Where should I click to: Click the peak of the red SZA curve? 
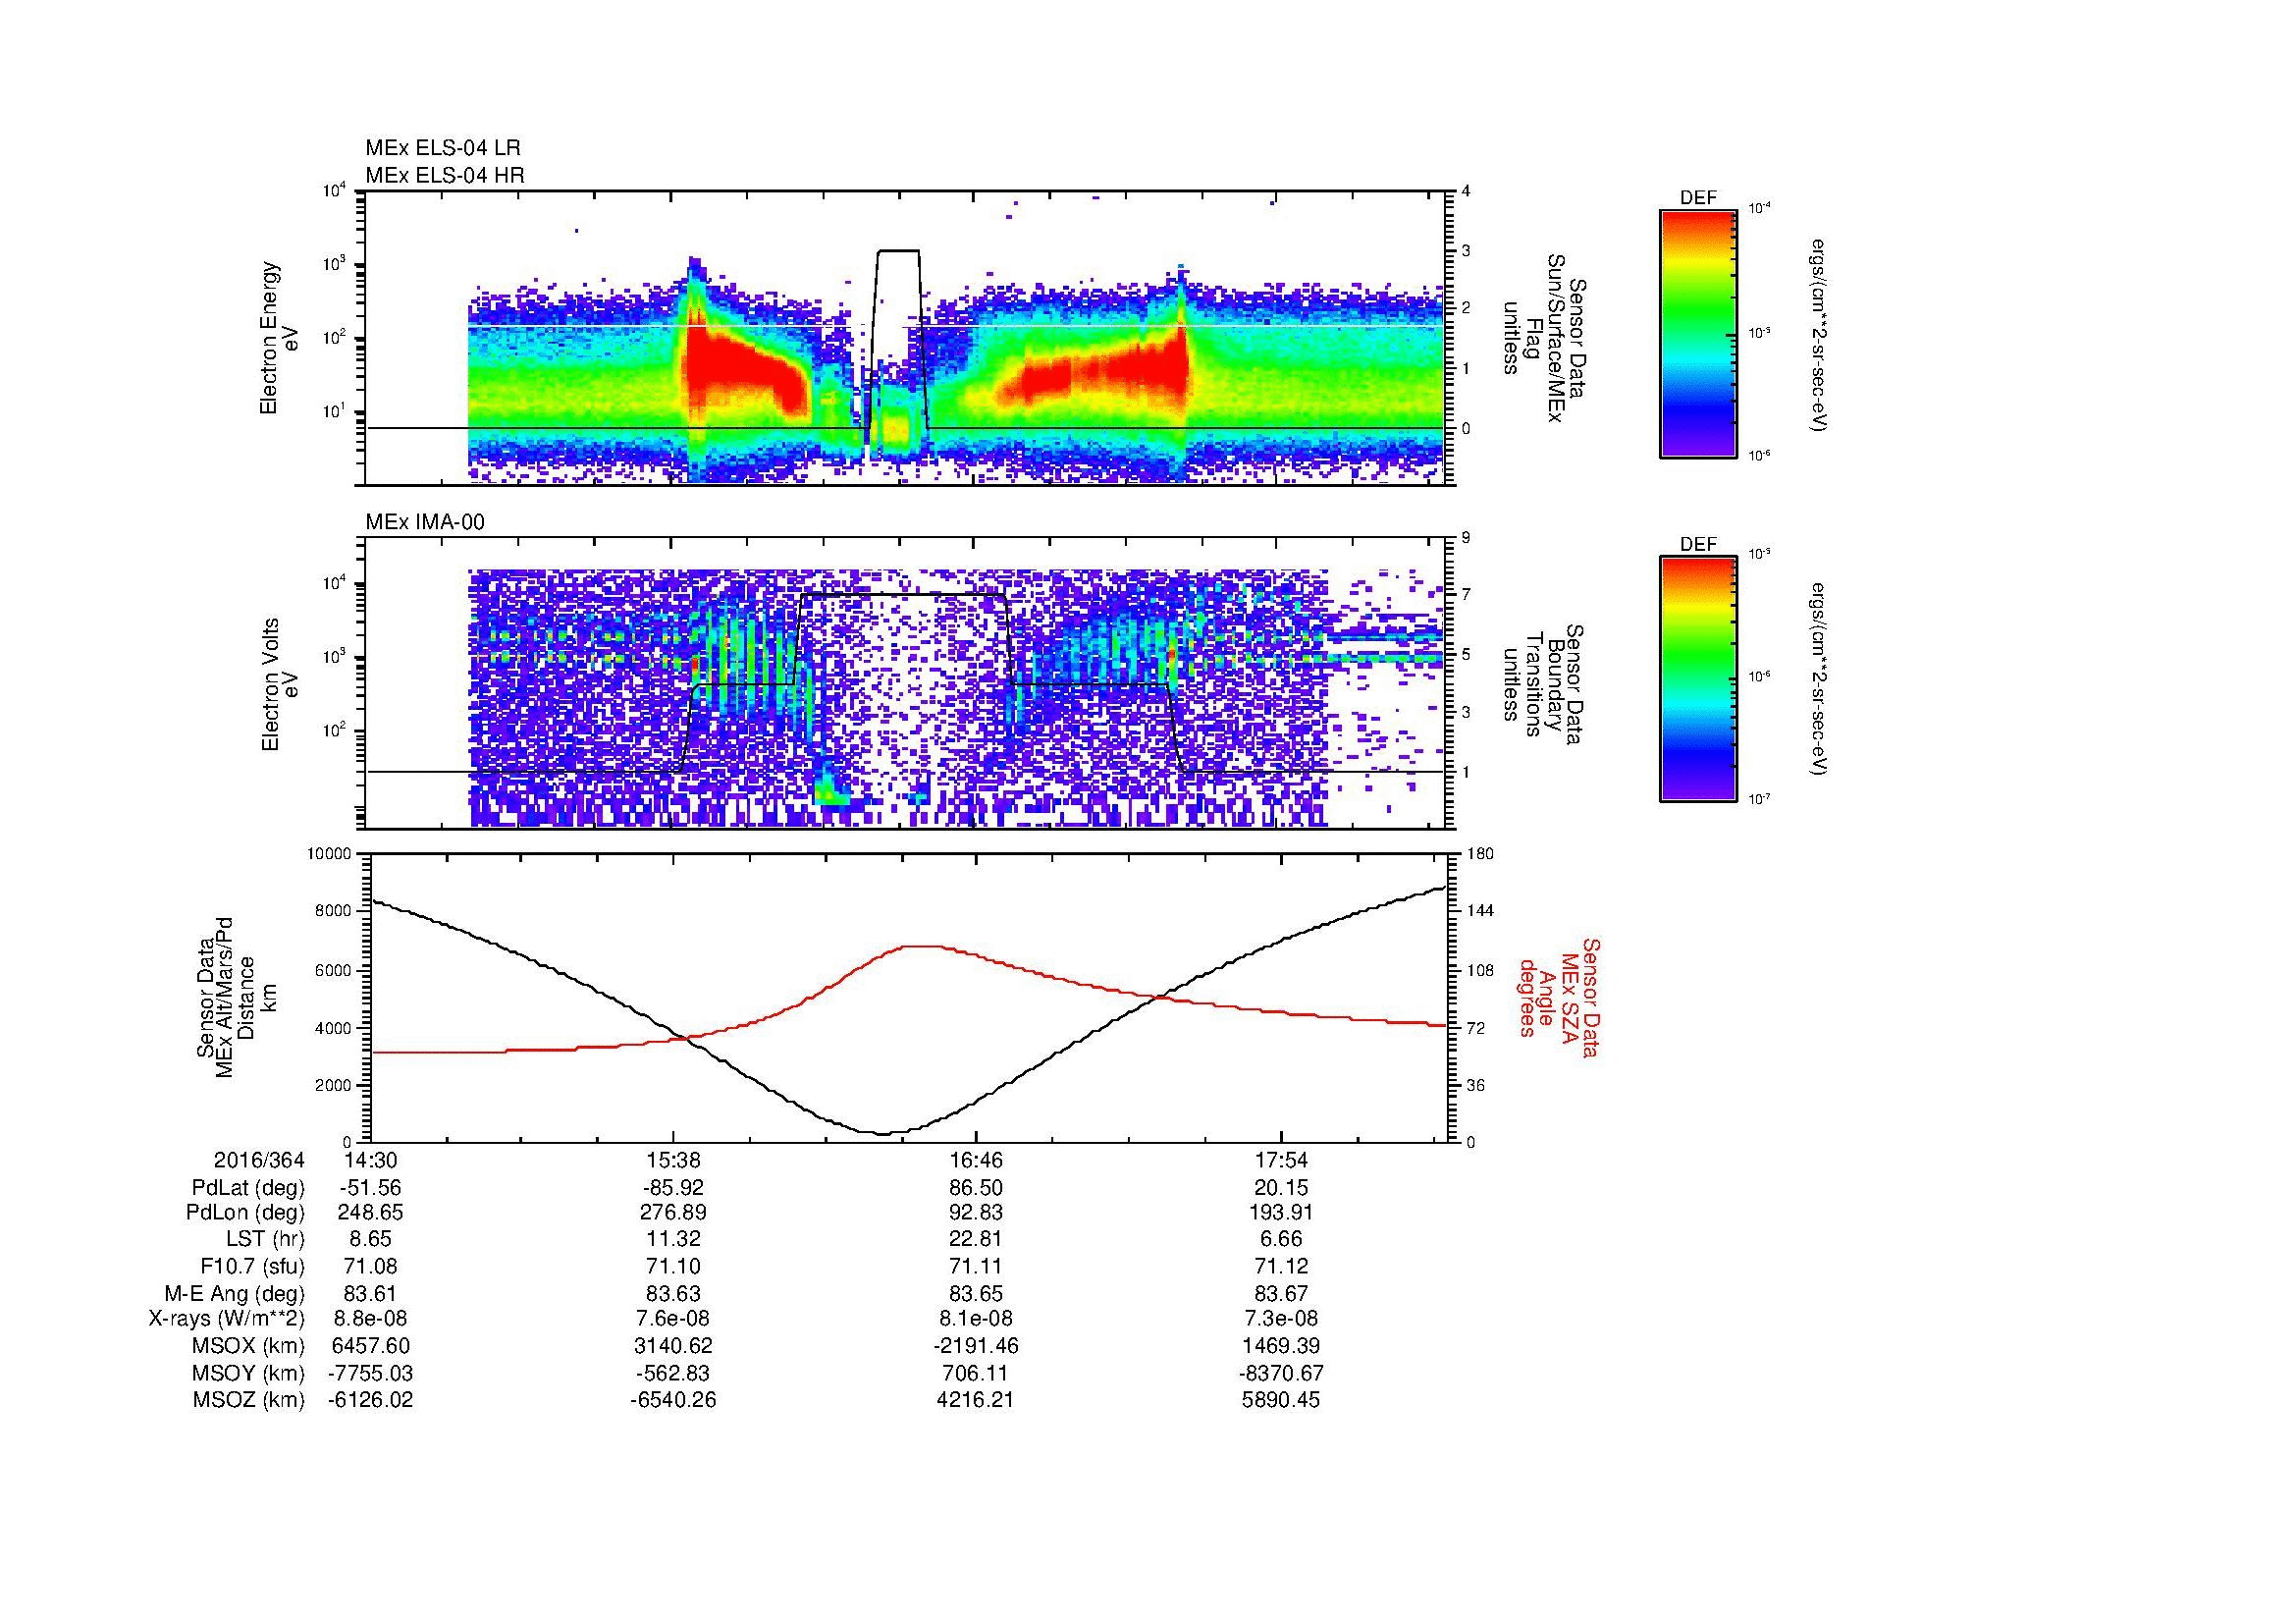tap(920, 945)
